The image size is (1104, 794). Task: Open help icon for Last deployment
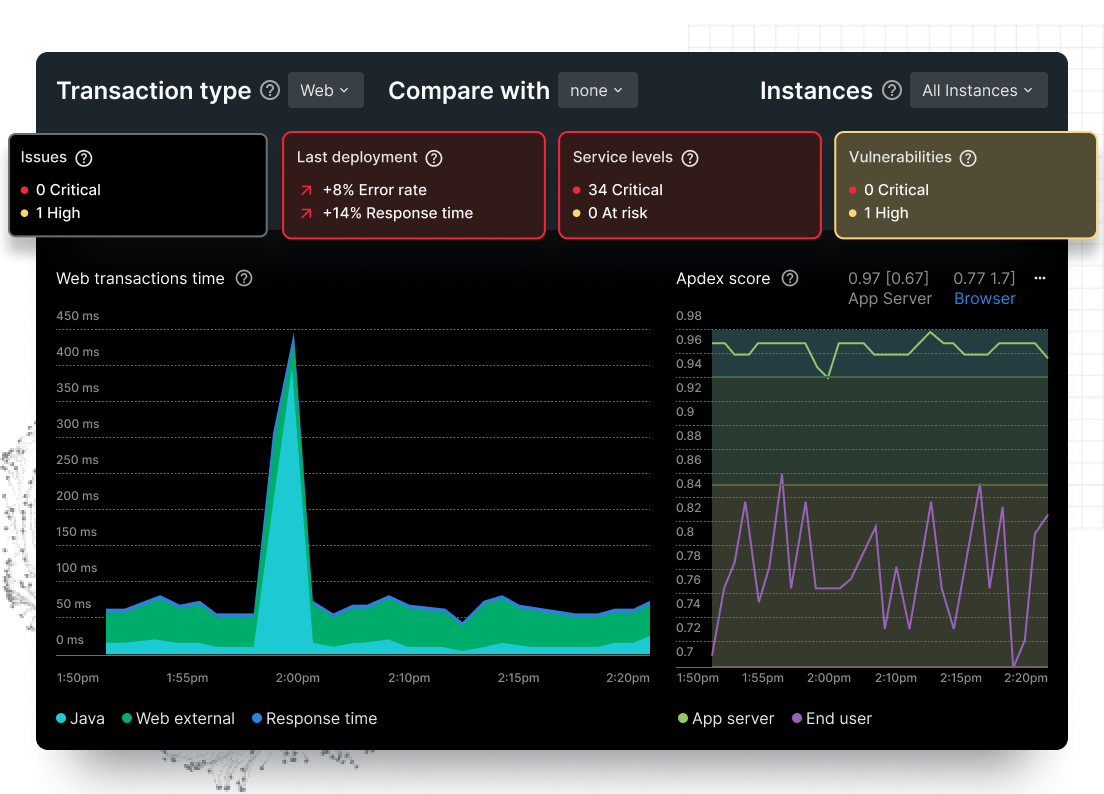[x=433, y=158]
